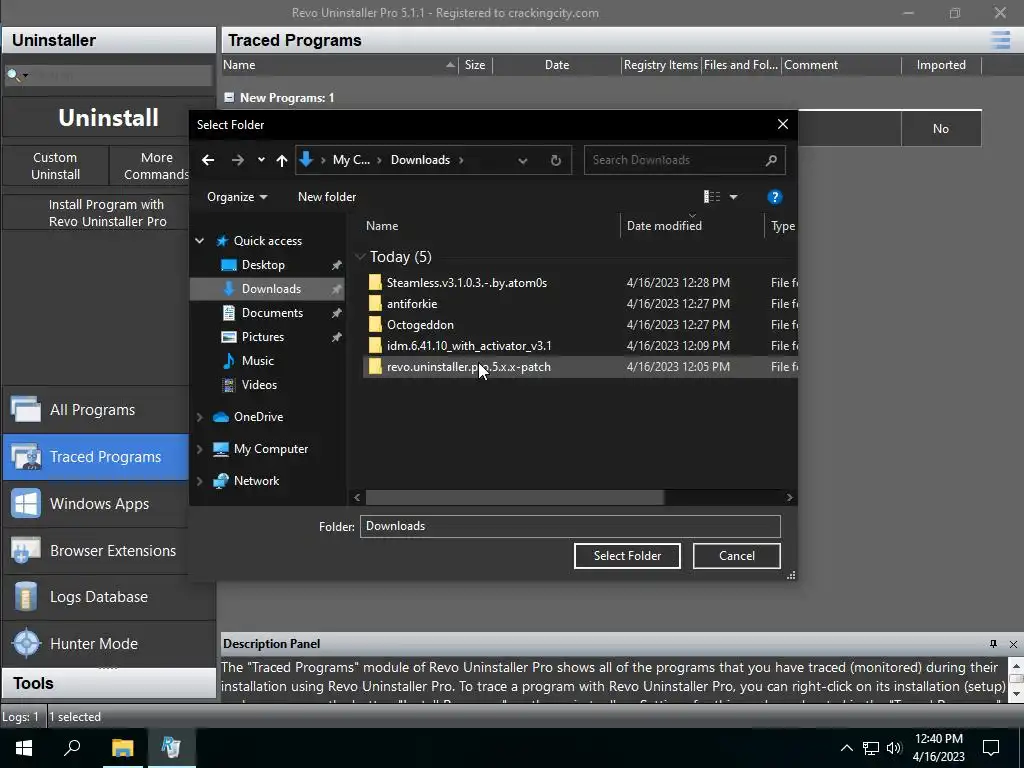This screenshot has height=768, width=1024.
Task: Open volume control in system tray
Action: click(893, 748)
